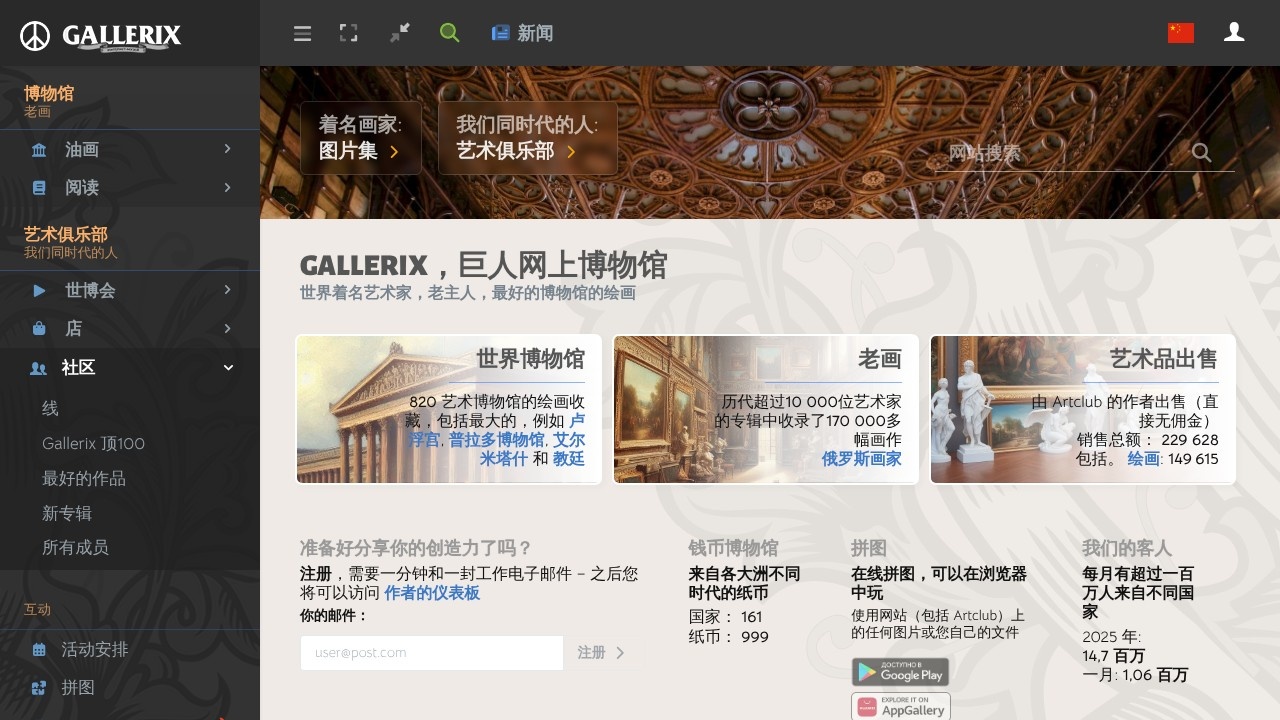Viewport: 1280px width, 720px height.
Task: Click the book icon next to 阅读
Action: click(38, 187)
